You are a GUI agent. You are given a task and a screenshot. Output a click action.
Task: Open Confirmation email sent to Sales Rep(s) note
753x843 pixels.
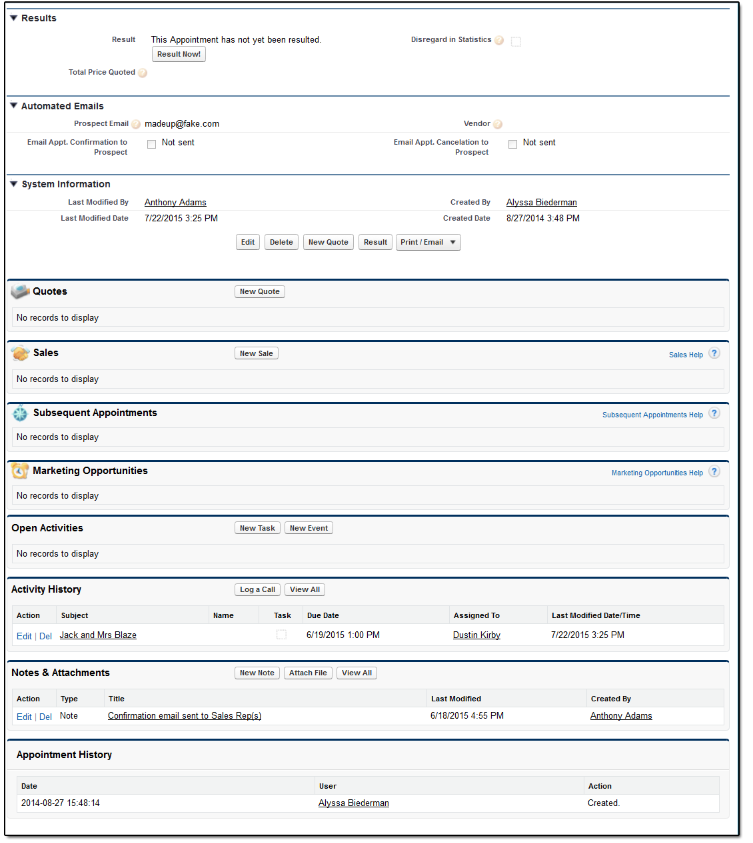click(x=184, y=716)
